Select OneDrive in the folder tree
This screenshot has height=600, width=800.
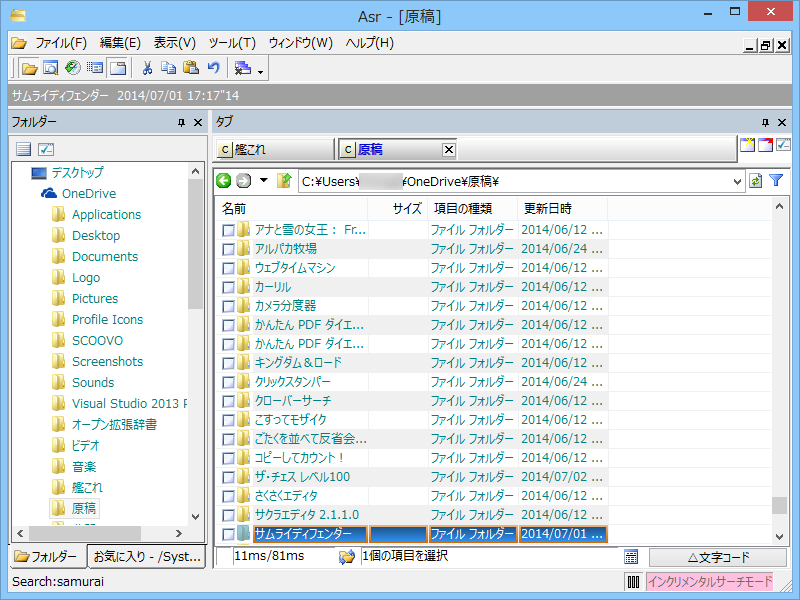[89, 194]
